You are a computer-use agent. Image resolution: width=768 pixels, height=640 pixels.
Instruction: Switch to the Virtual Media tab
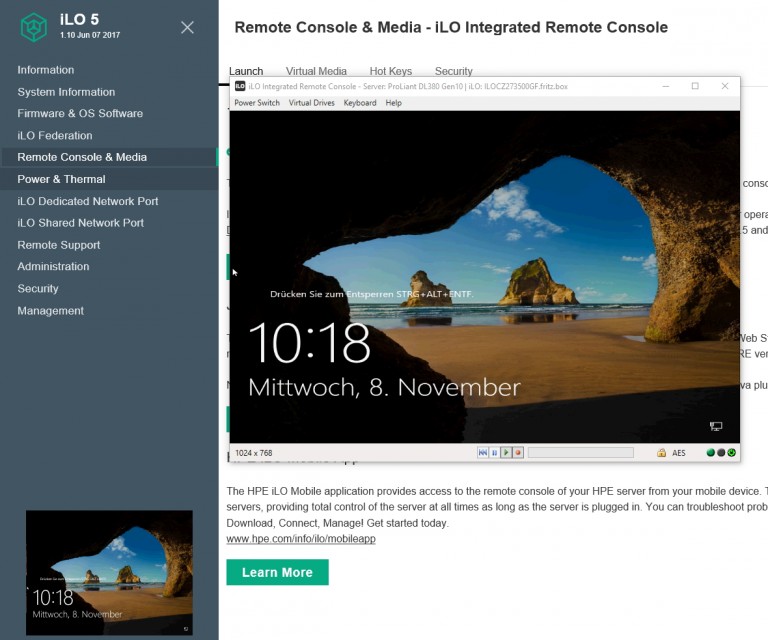(316, 71)
